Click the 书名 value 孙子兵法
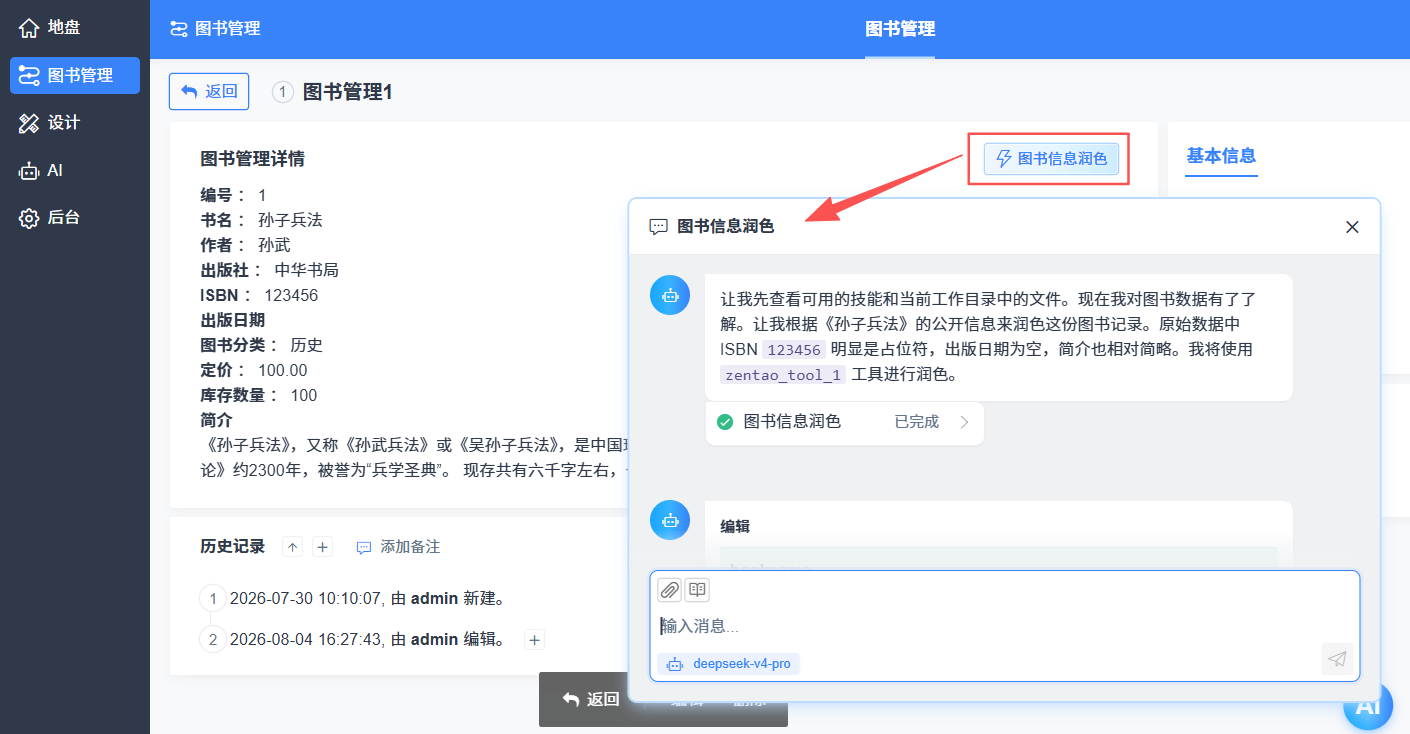This screenshot has height=734, width=1410. [x=290, y=220]
